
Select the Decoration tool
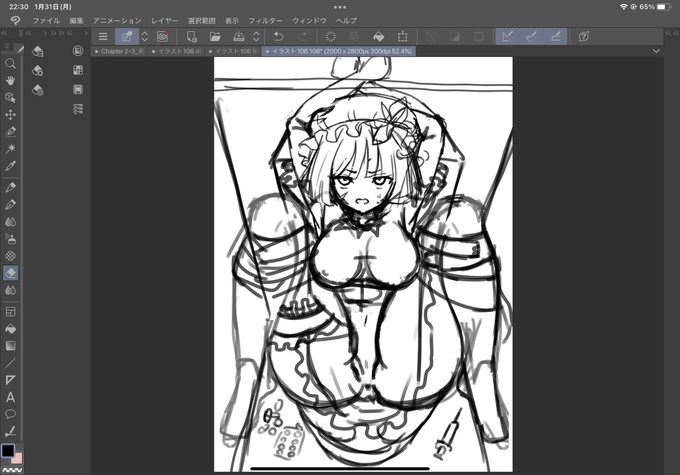[x=10, y=256]
